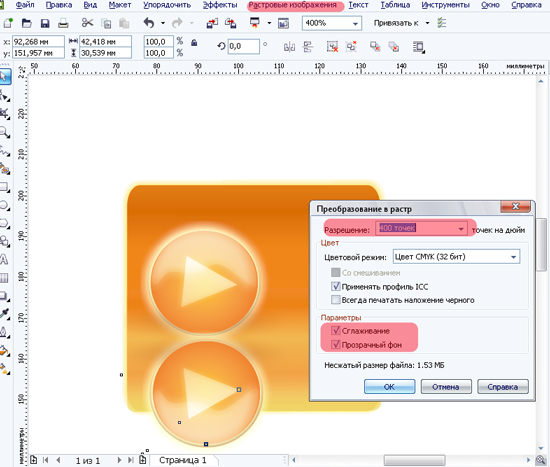Screen dimensions: 550x467
Task: Open the Файл menu
Action: [25, 5]
